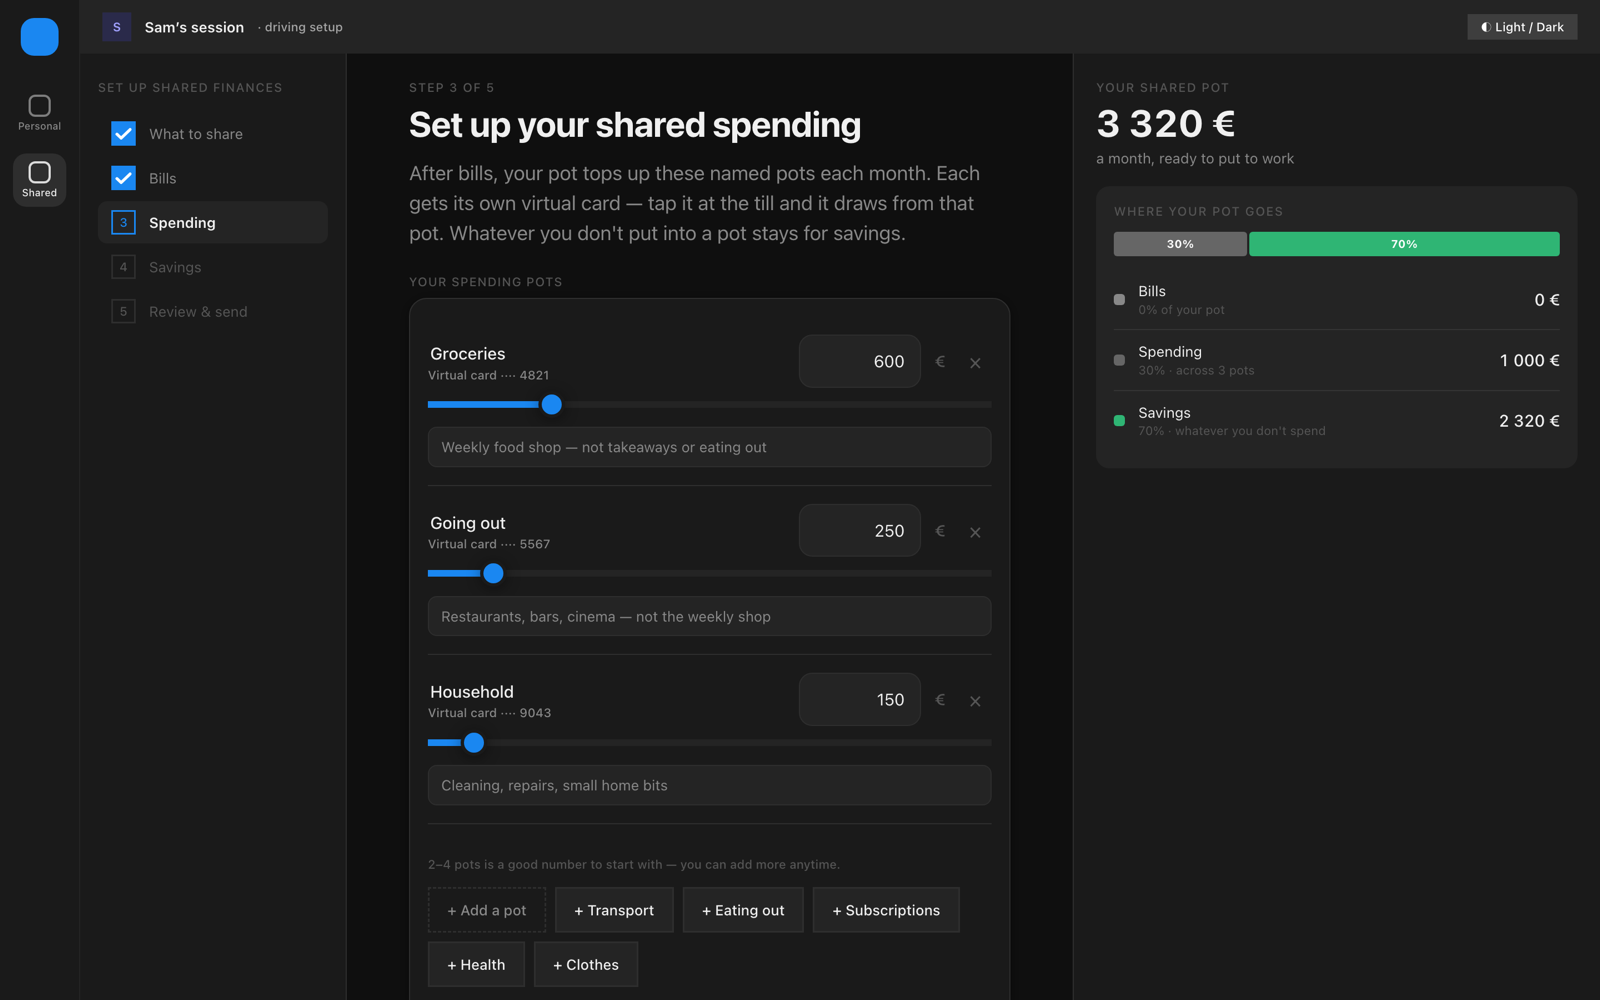Screen dimensions: 1600x1000
Task: Click the Spending legend square in pot breakdown
Action: pos(1119,360)
